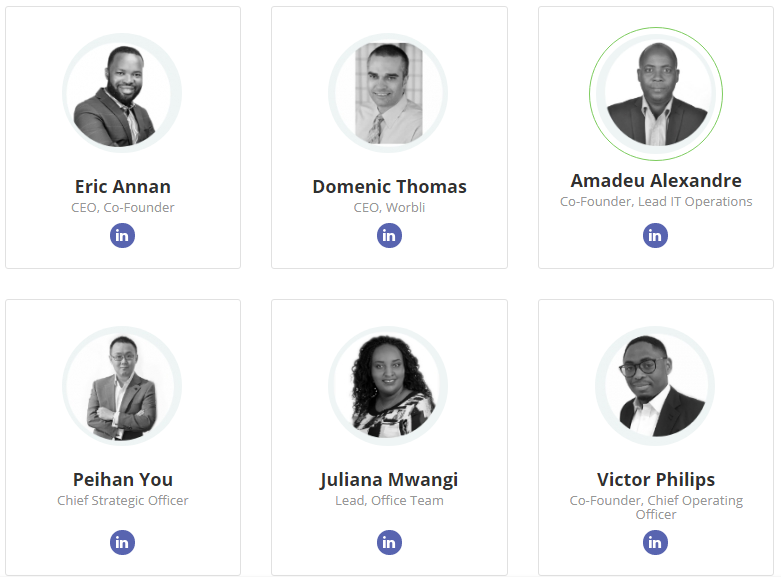Image resolution: width=781 pixels, height=577 pixels.
Task: Open Eric Annan's LinkedIn icon
Action: tap(122, 236)
